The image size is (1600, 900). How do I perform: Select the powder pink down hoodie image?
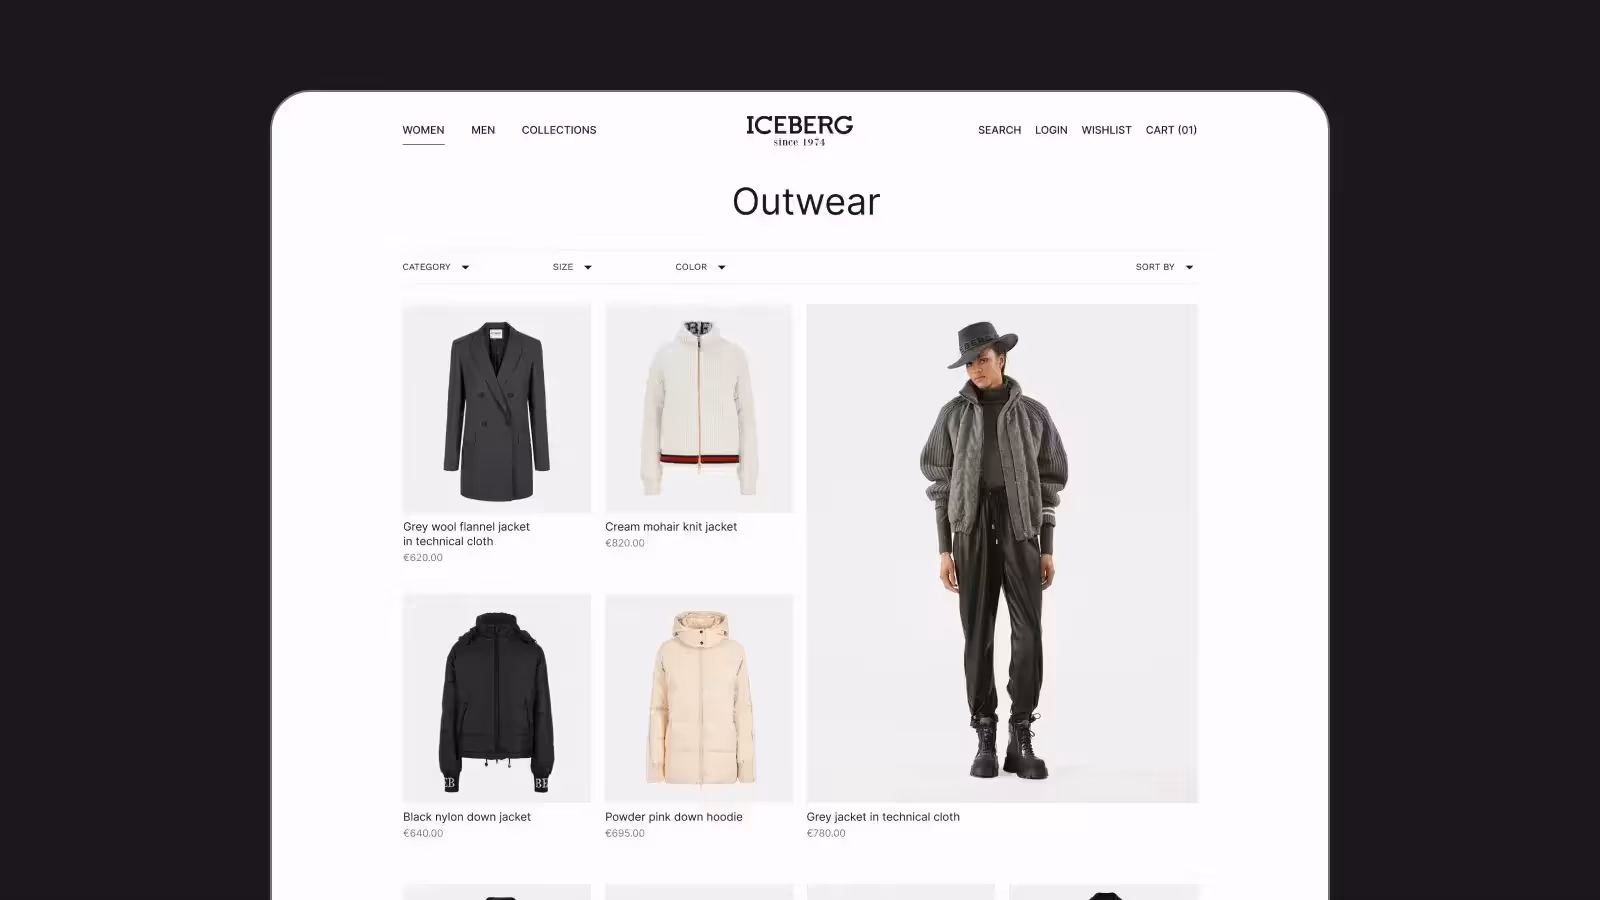(699, 698)
